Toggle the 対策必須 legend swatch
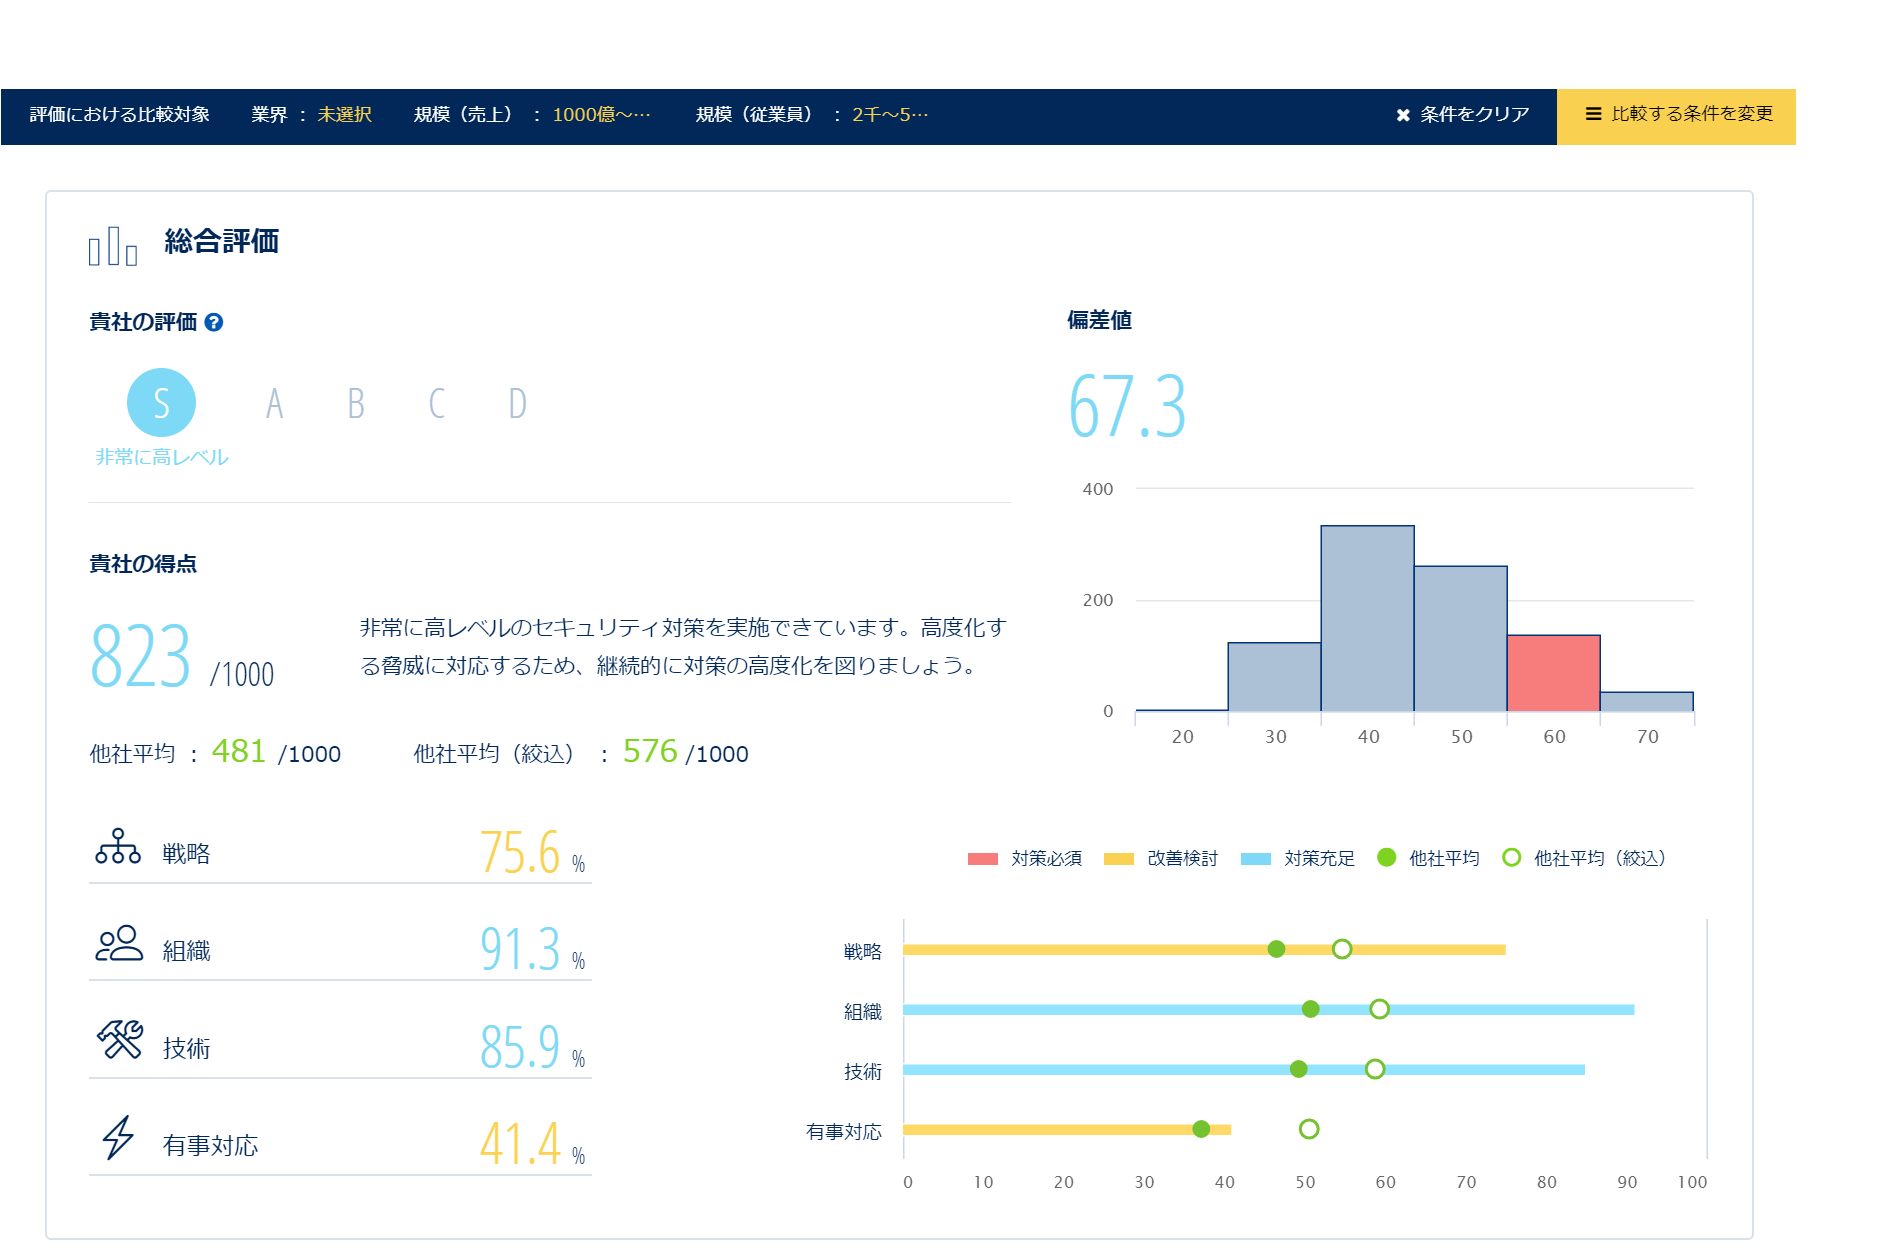The width and height of the screenshot is (1878, 1254). click(x=983, y=859)
